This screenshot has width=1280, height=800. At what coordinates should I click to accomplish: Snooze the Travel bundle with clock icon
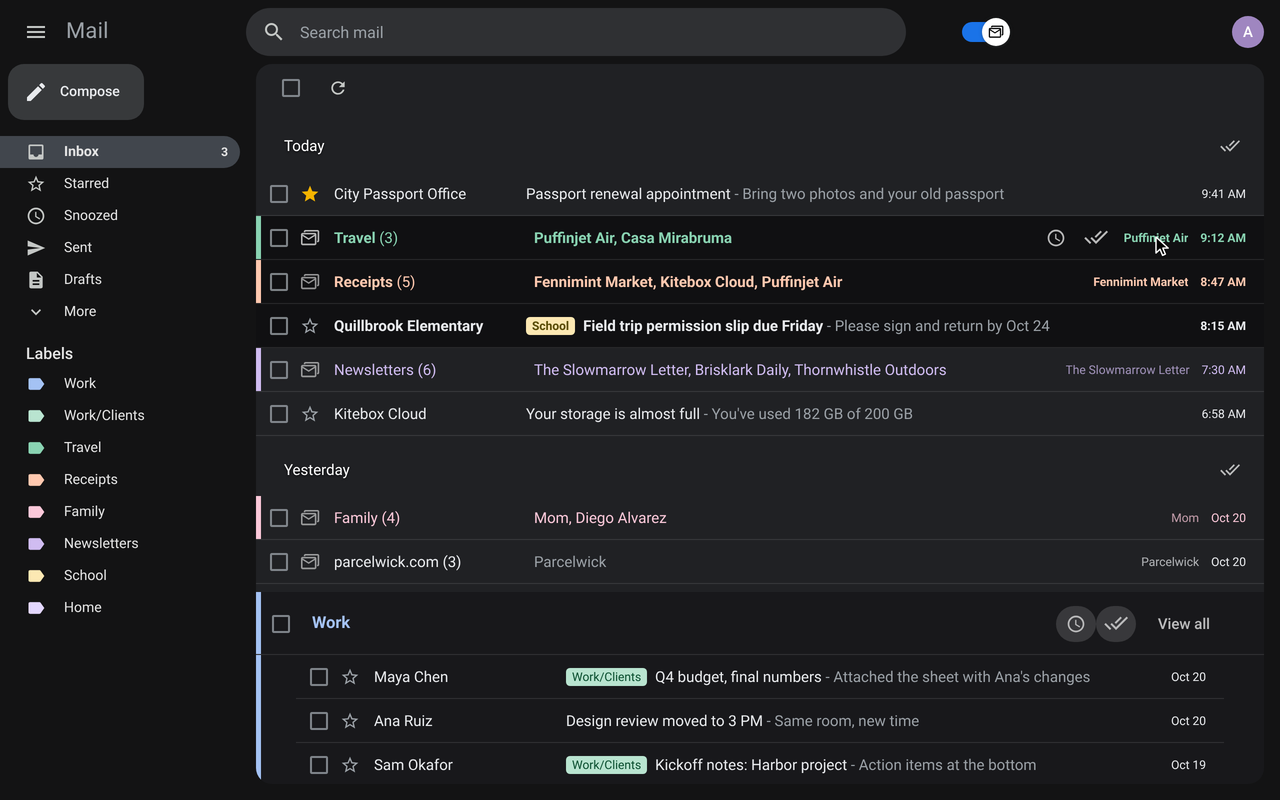1056,238
